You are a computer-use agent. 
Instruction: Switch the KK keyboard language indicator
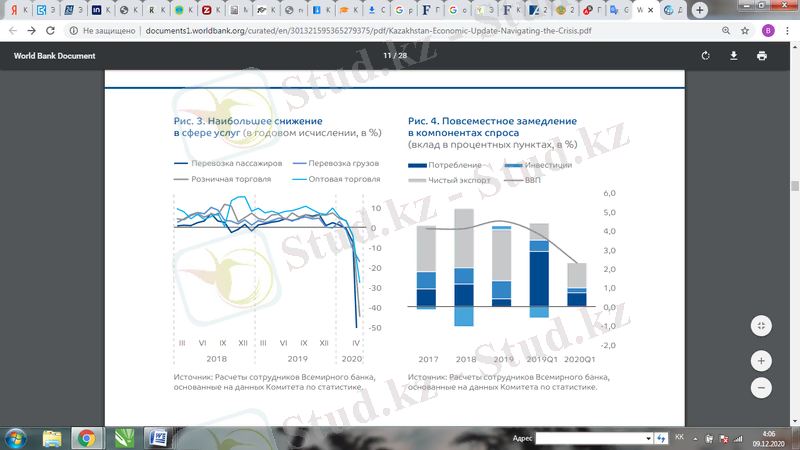679,437
